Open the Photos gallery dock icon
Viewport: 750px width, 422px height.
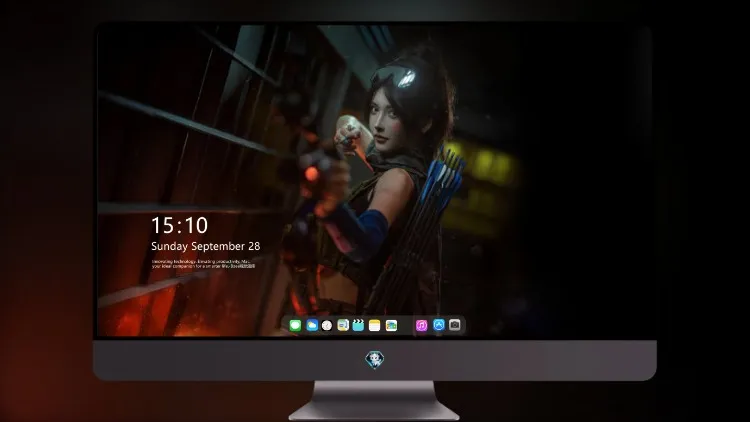tap(391, 325)
